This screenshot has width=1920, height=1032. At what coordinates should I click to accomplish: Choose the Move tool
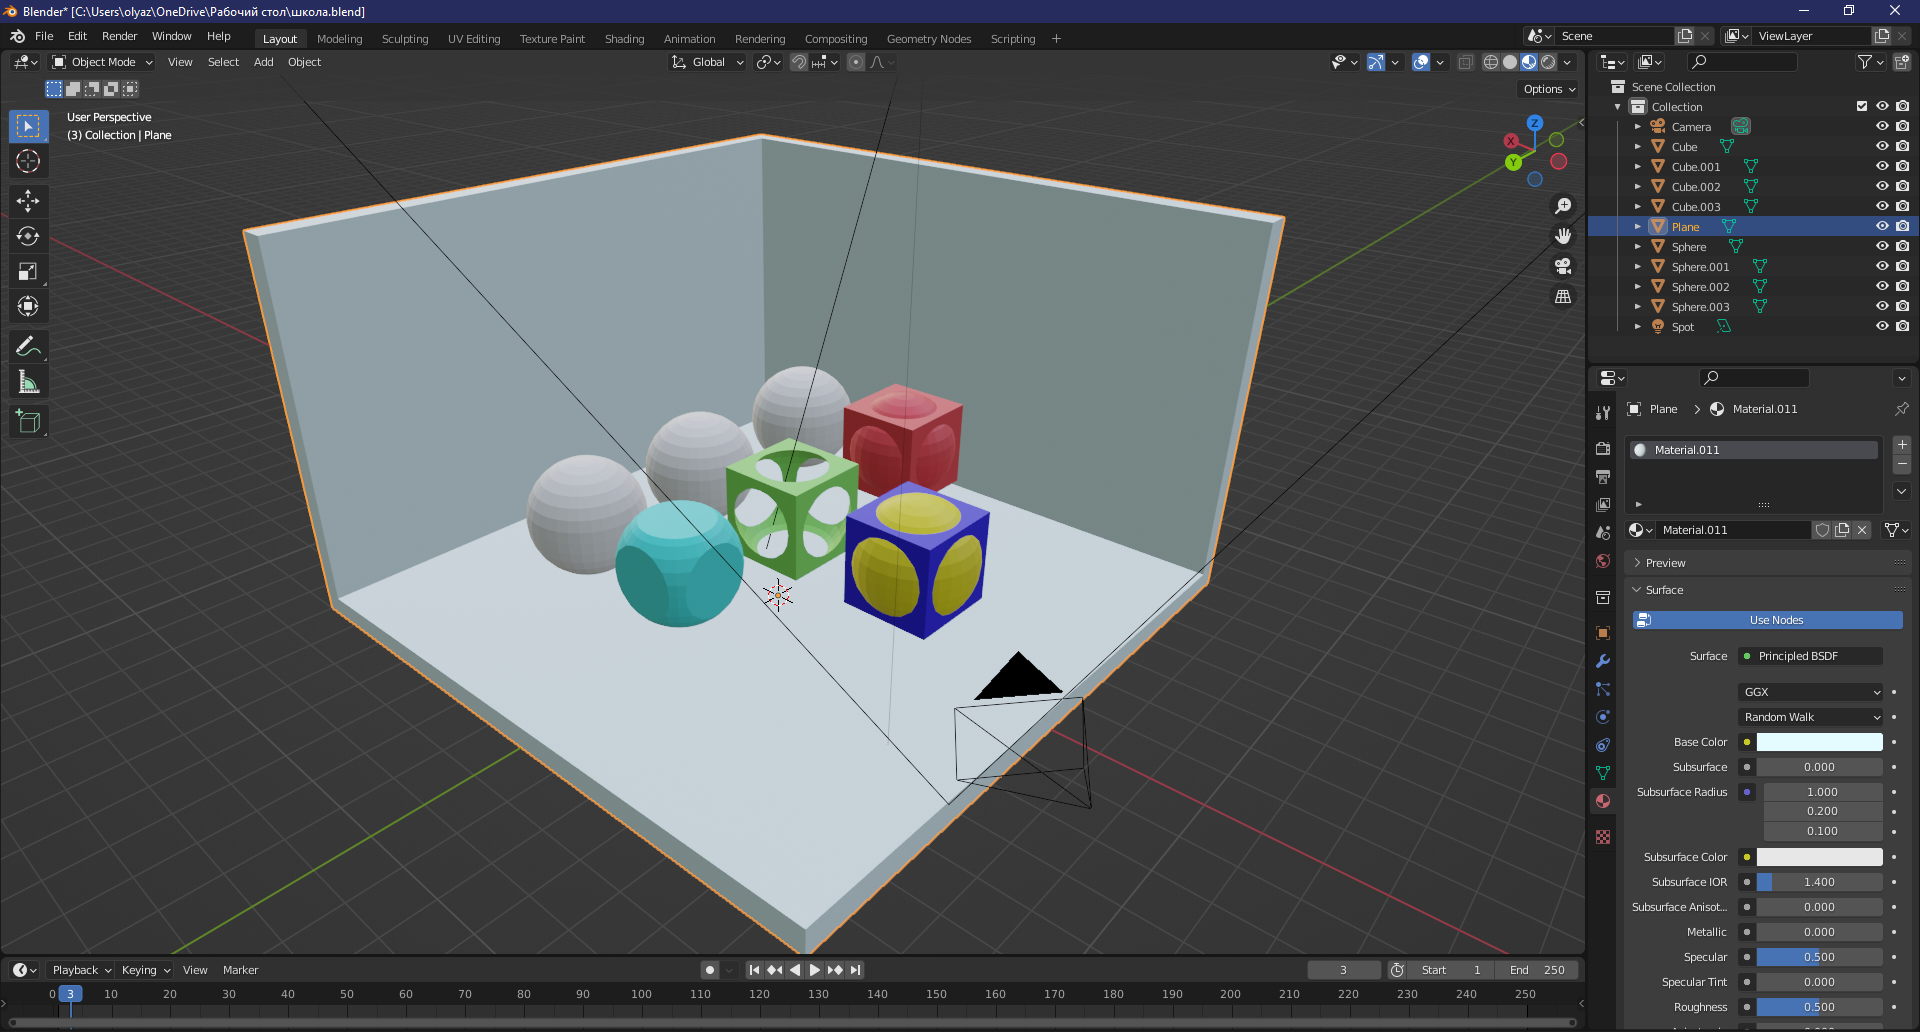tap(28, 201)
